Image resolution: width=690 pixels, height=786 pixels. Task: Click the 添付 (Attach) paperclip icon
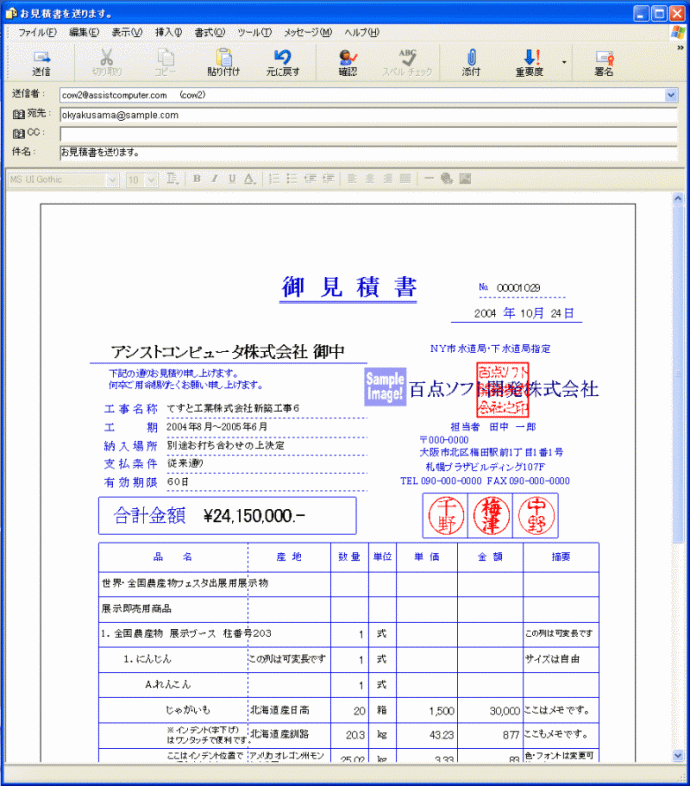pyautogui.click(x=471, y=57)
